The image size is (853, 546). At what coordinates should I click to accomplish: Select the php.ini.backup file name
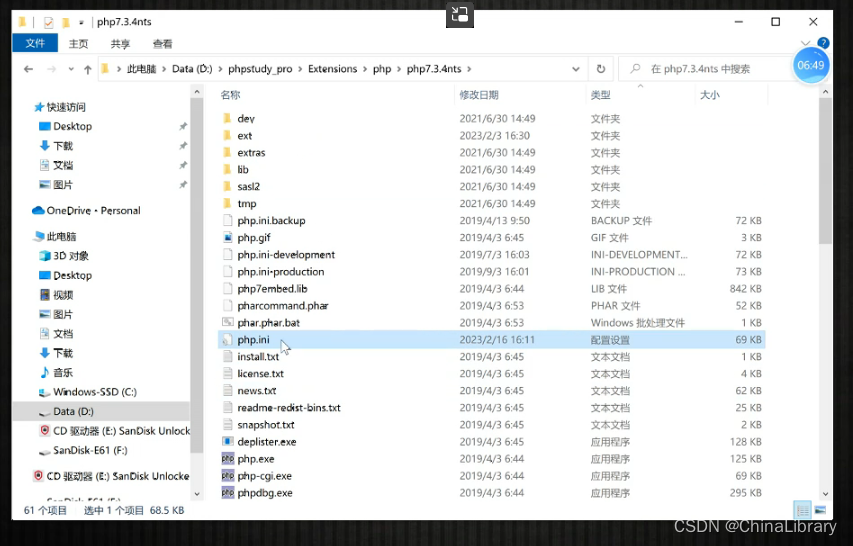point(271,221)
